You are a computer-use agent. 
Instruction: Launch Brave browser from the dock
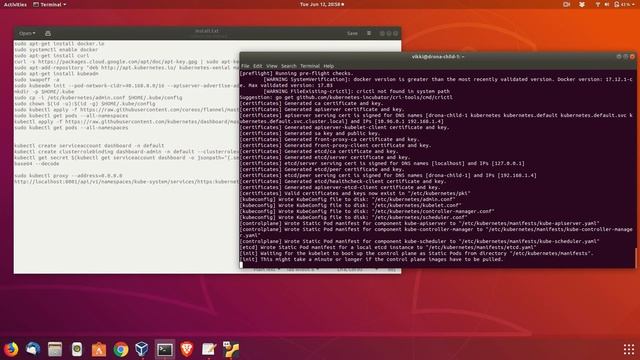click(x=187, y=349)
